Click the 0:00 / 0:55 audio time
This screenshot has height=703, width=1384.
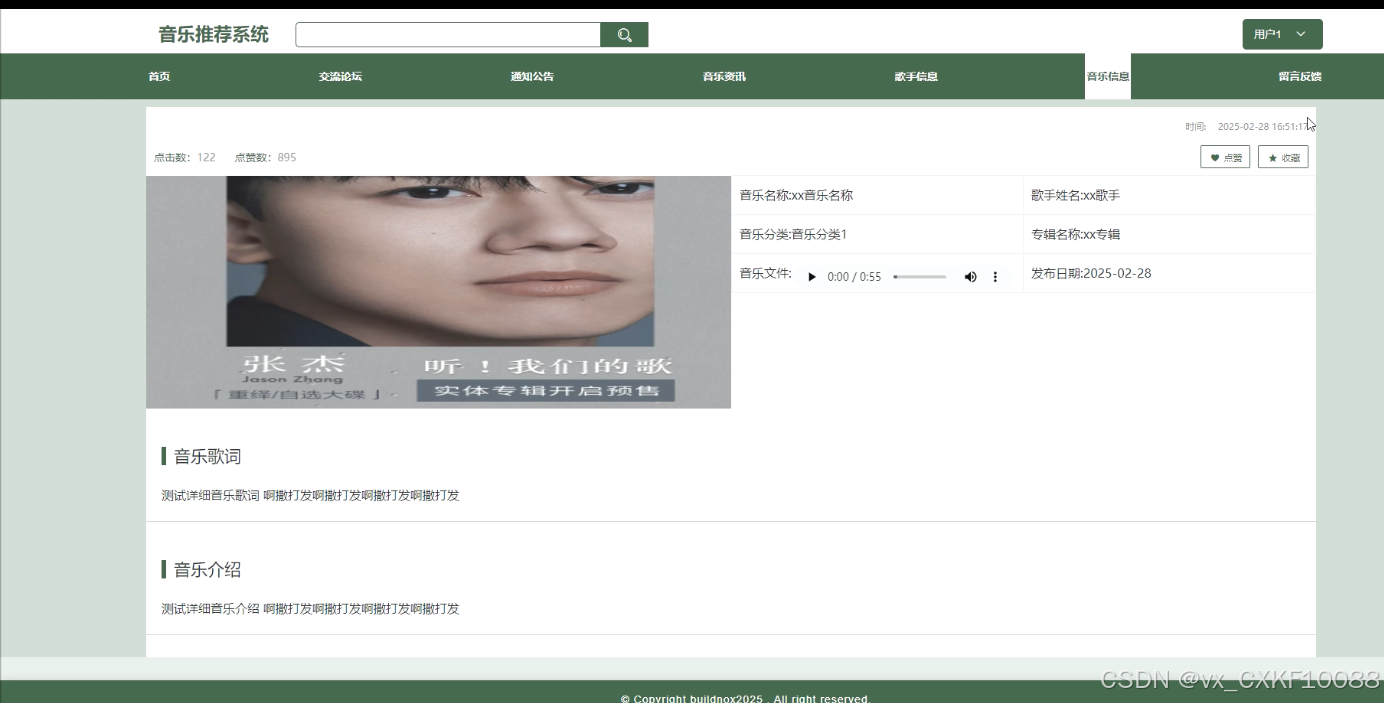854,277
